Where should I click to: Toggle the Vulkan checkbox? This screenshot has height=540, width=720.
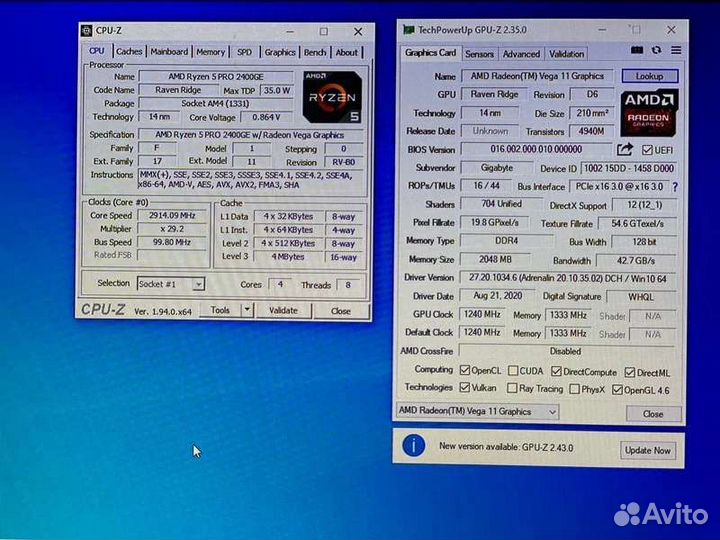[465, 388]
